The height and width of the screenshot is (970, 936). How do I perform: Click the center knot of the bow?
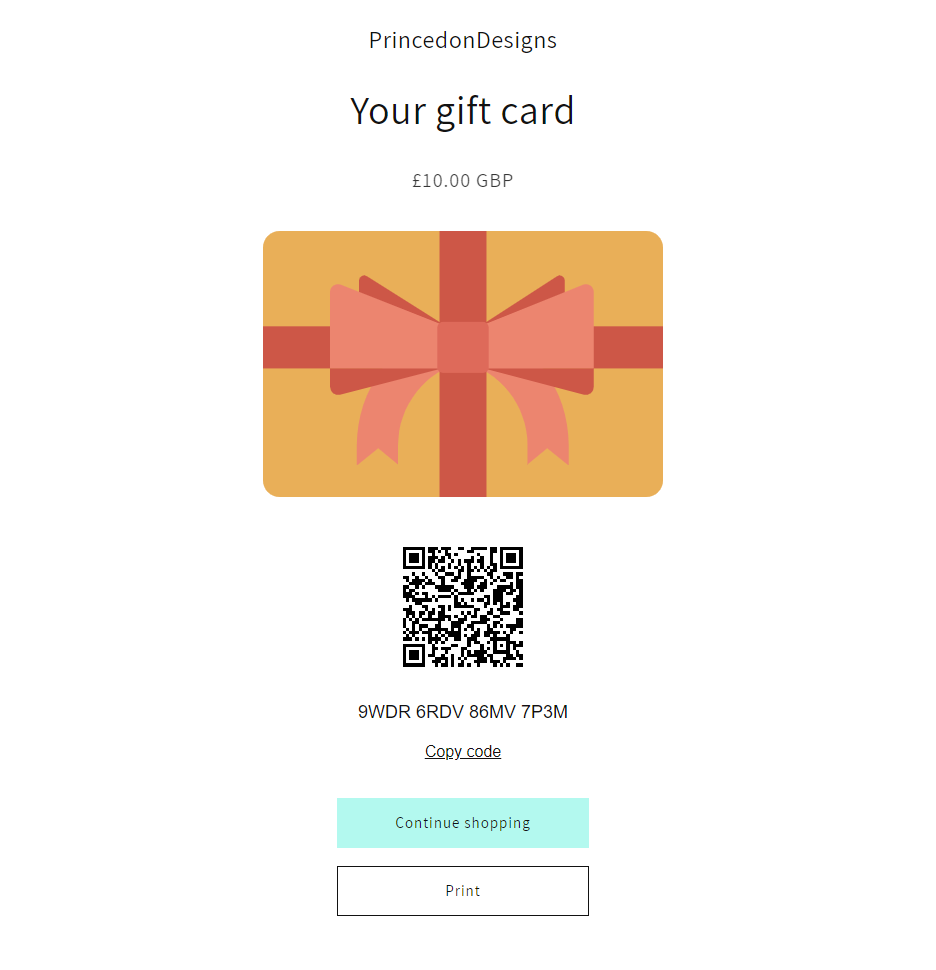[463, 347]
